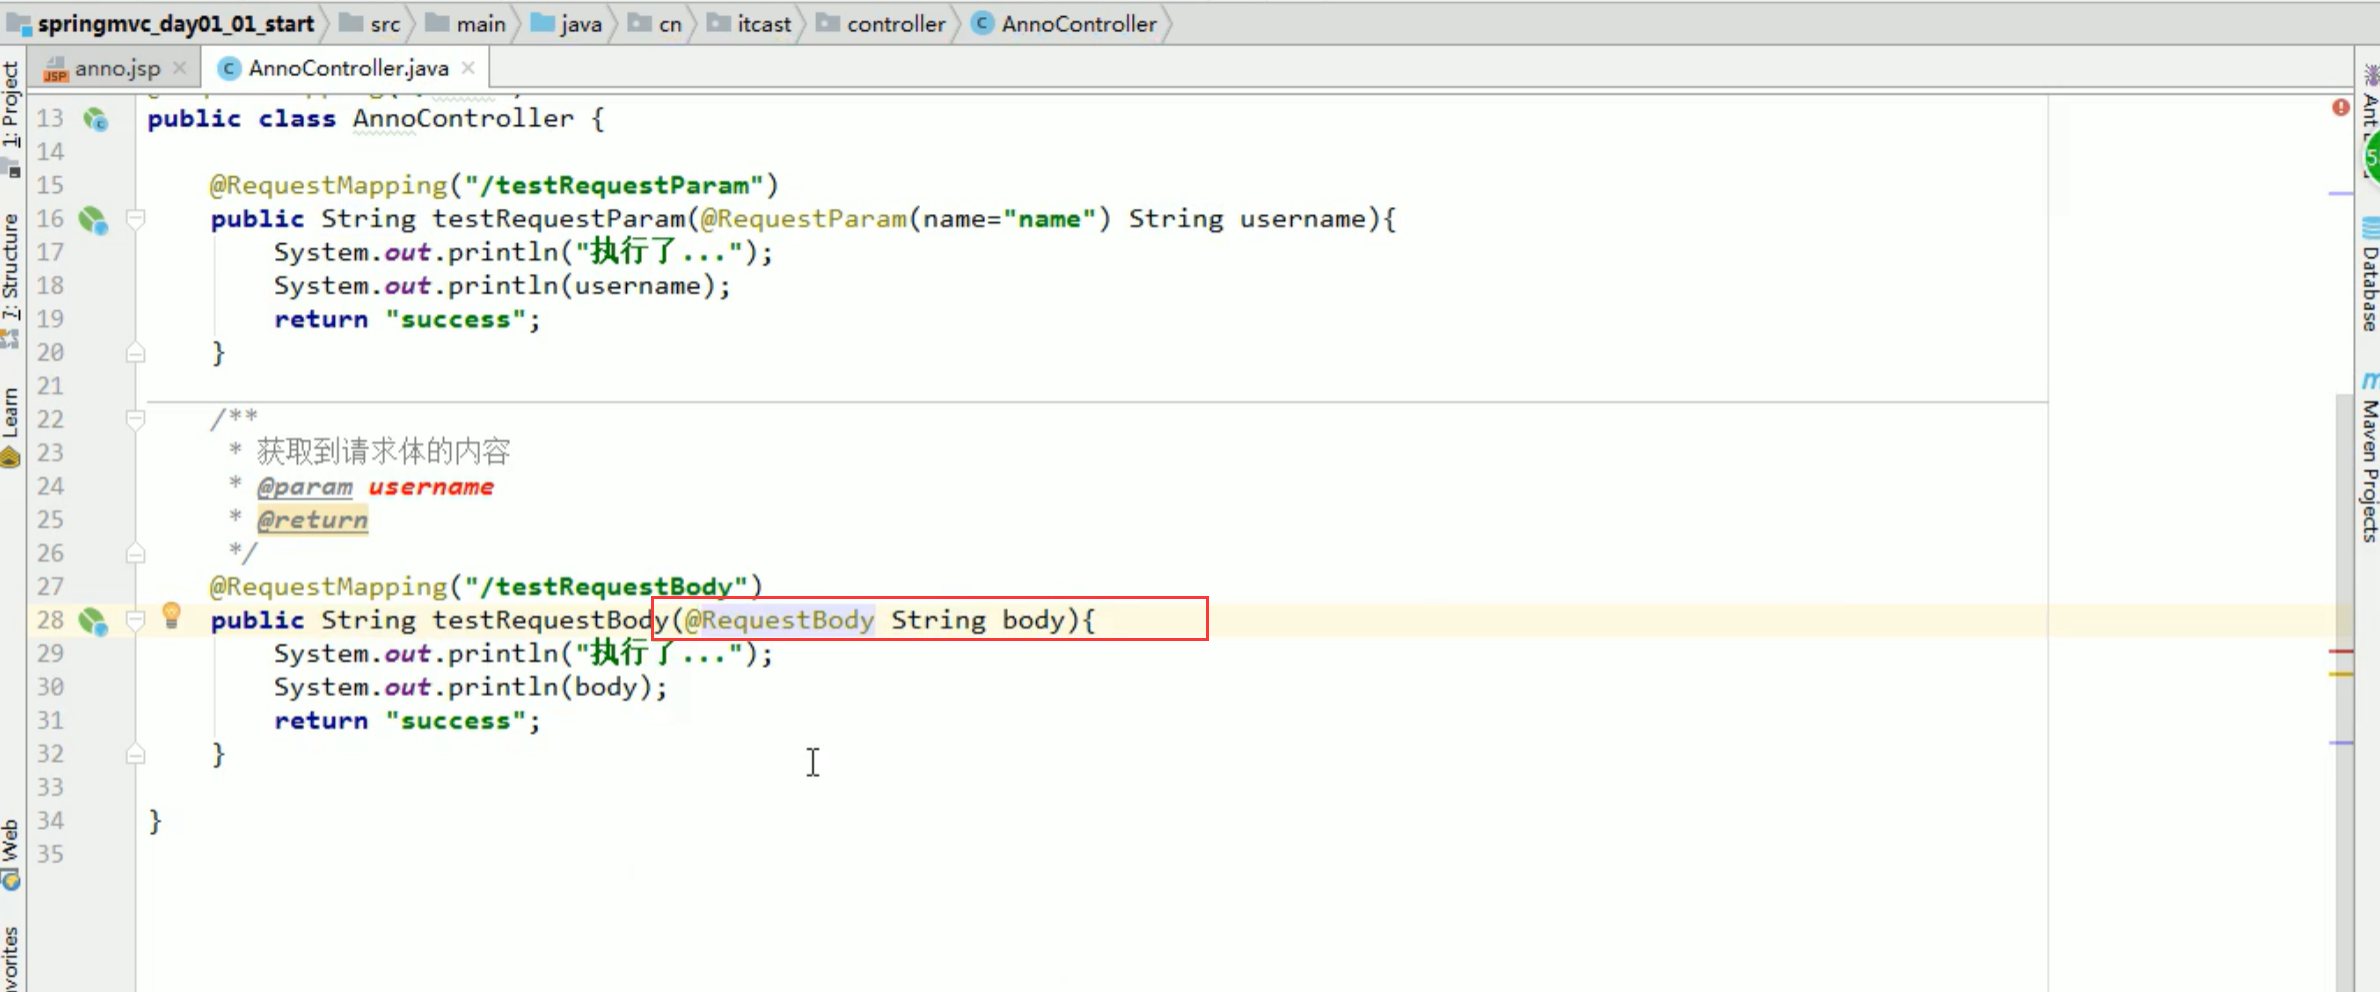
Task: Close the AnnoController.java editor tab
Action: pyautogui.click(x=468, y=68)
